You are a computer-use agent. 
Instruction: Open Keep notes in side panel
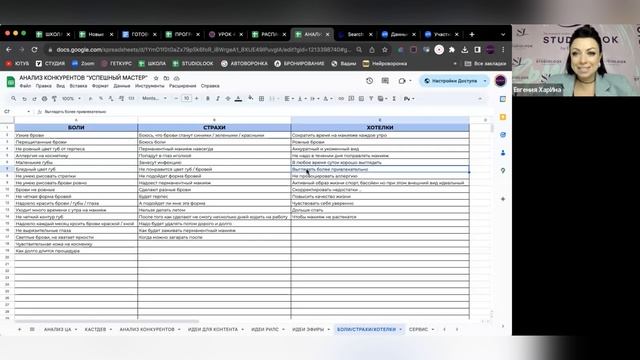(503, 117)
